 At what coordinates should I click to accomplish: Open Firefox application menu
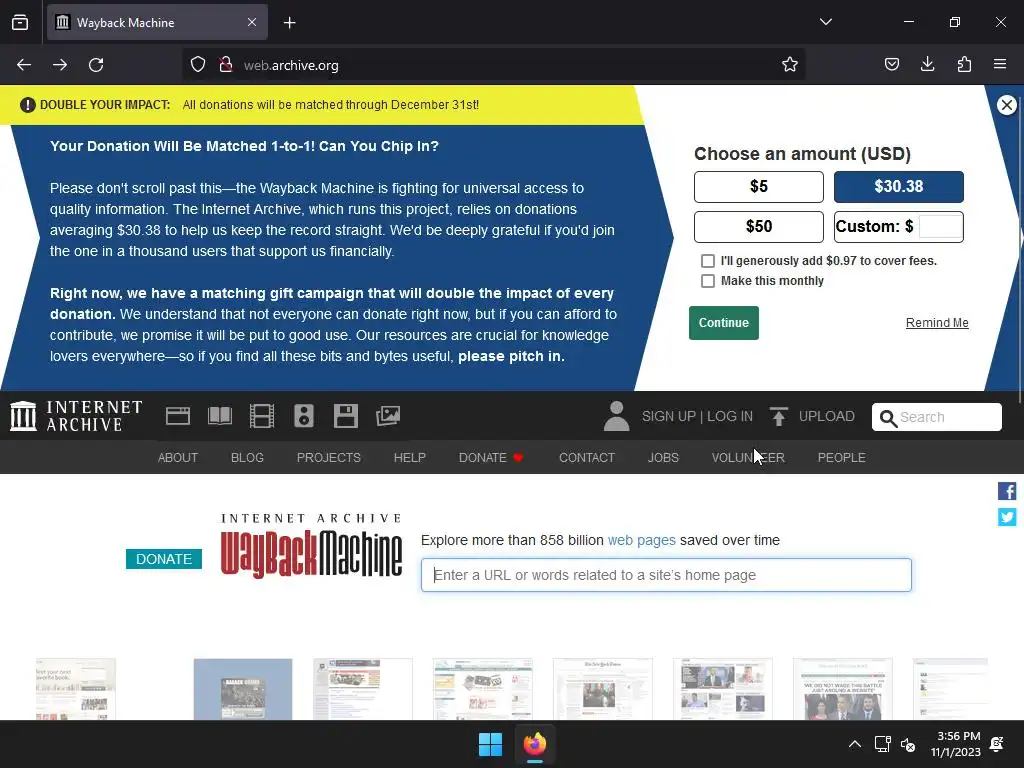coord(1000,65)
